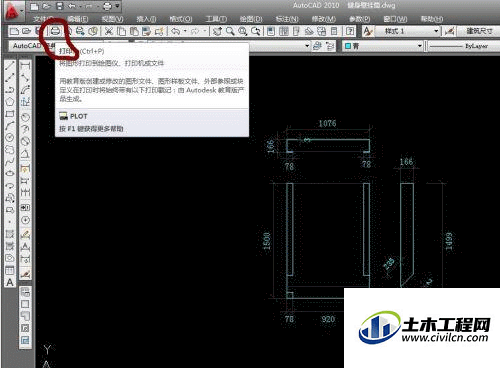Click the Cut scissors icon
The height and width of the screenshot is (368, 500).
click(108, 31)
